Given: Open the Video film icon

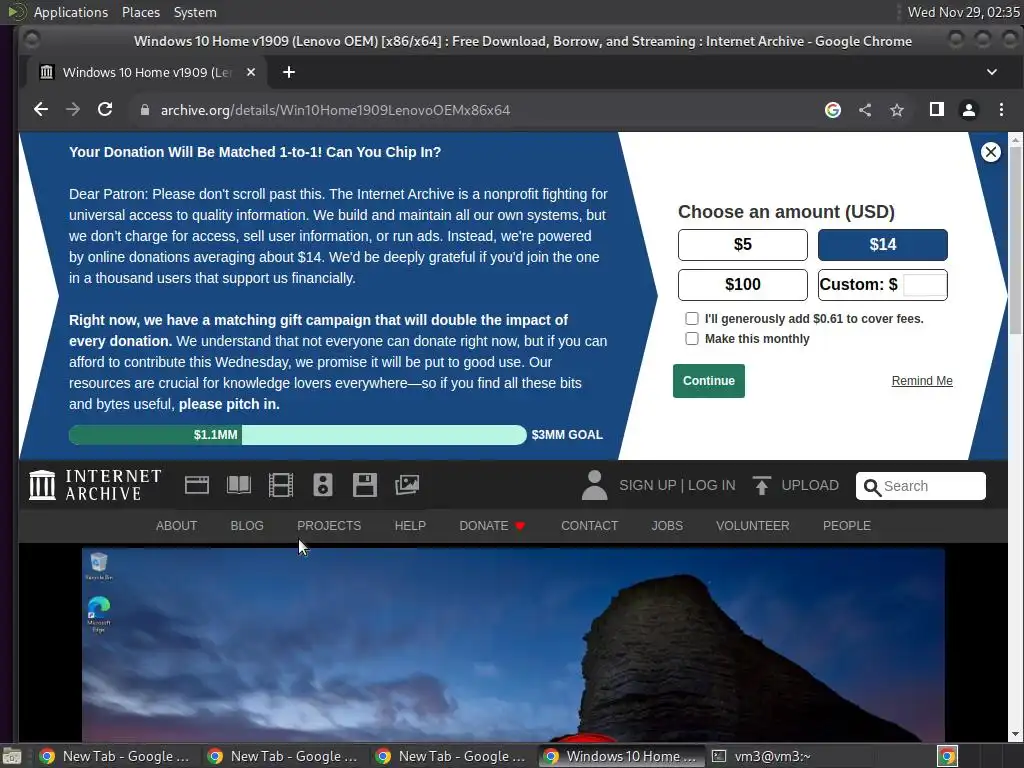Looking at the screenshot, I should 281,485.
